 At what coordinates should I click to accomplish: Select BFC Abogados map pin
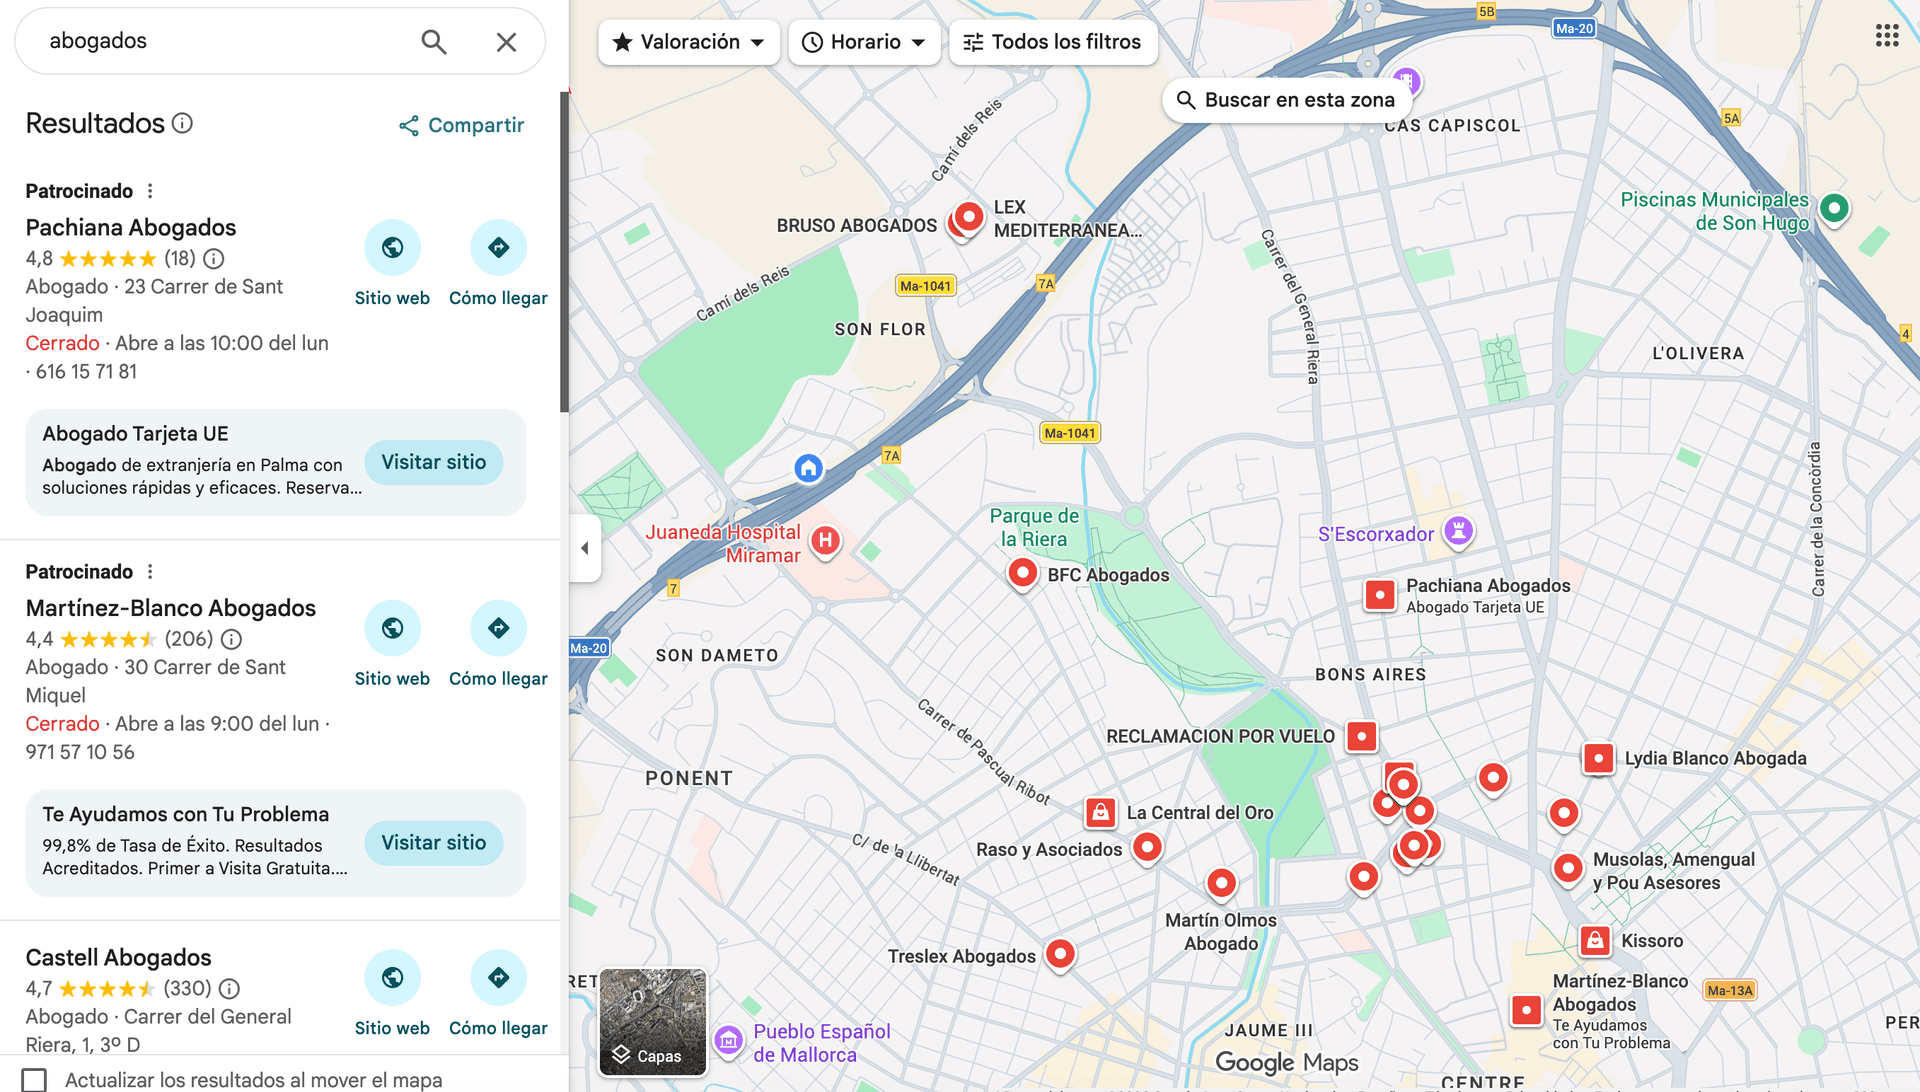click(x=1022, y=573)
